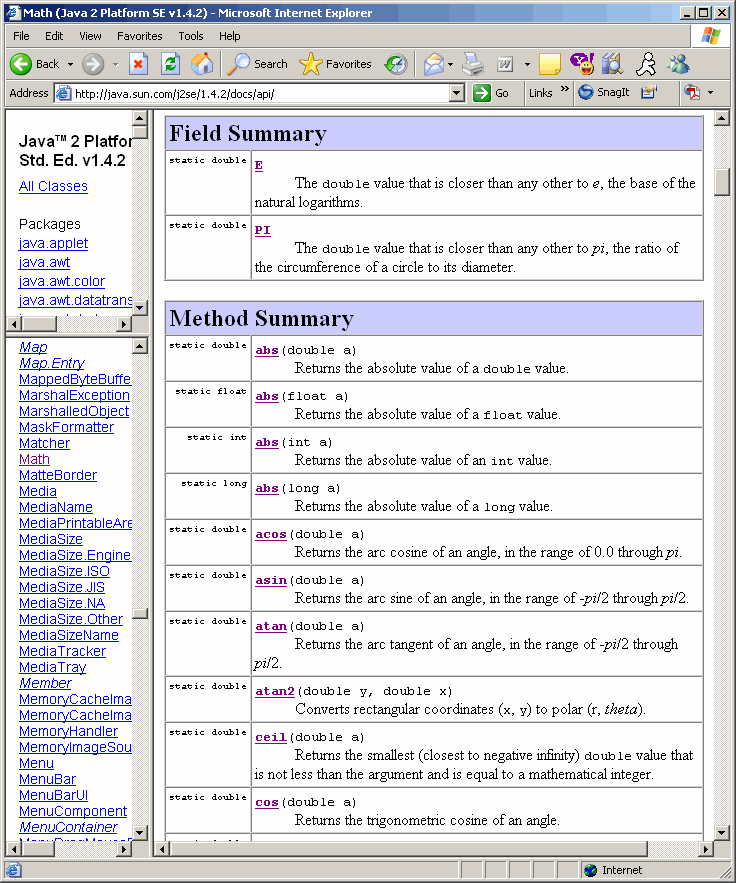736x883 pixels.
Task: Open the abs(float a) method link
Action: click(x=267, y=396)
